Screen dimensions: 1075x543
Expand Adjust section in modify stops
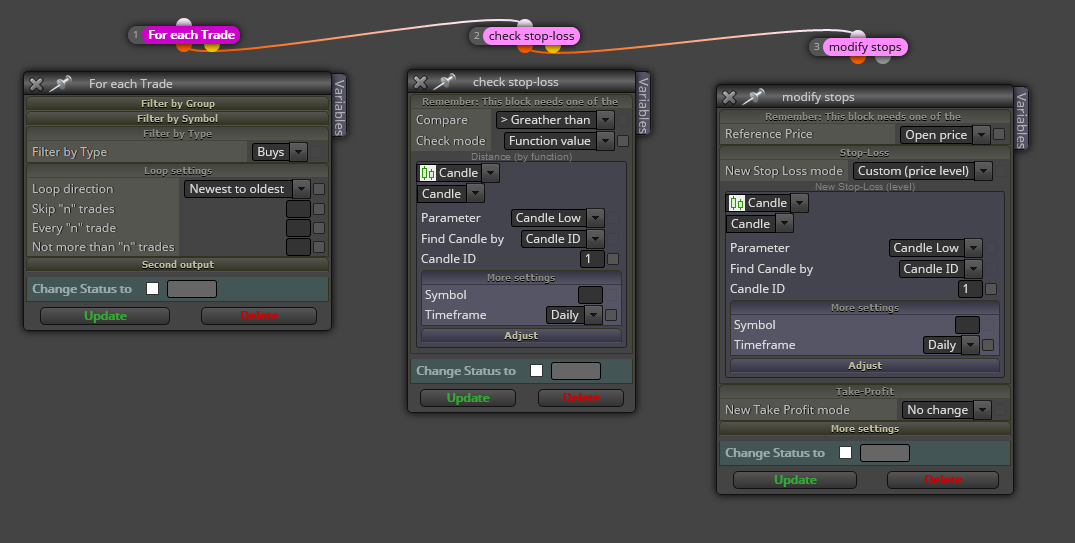click(x=865, y=365)
